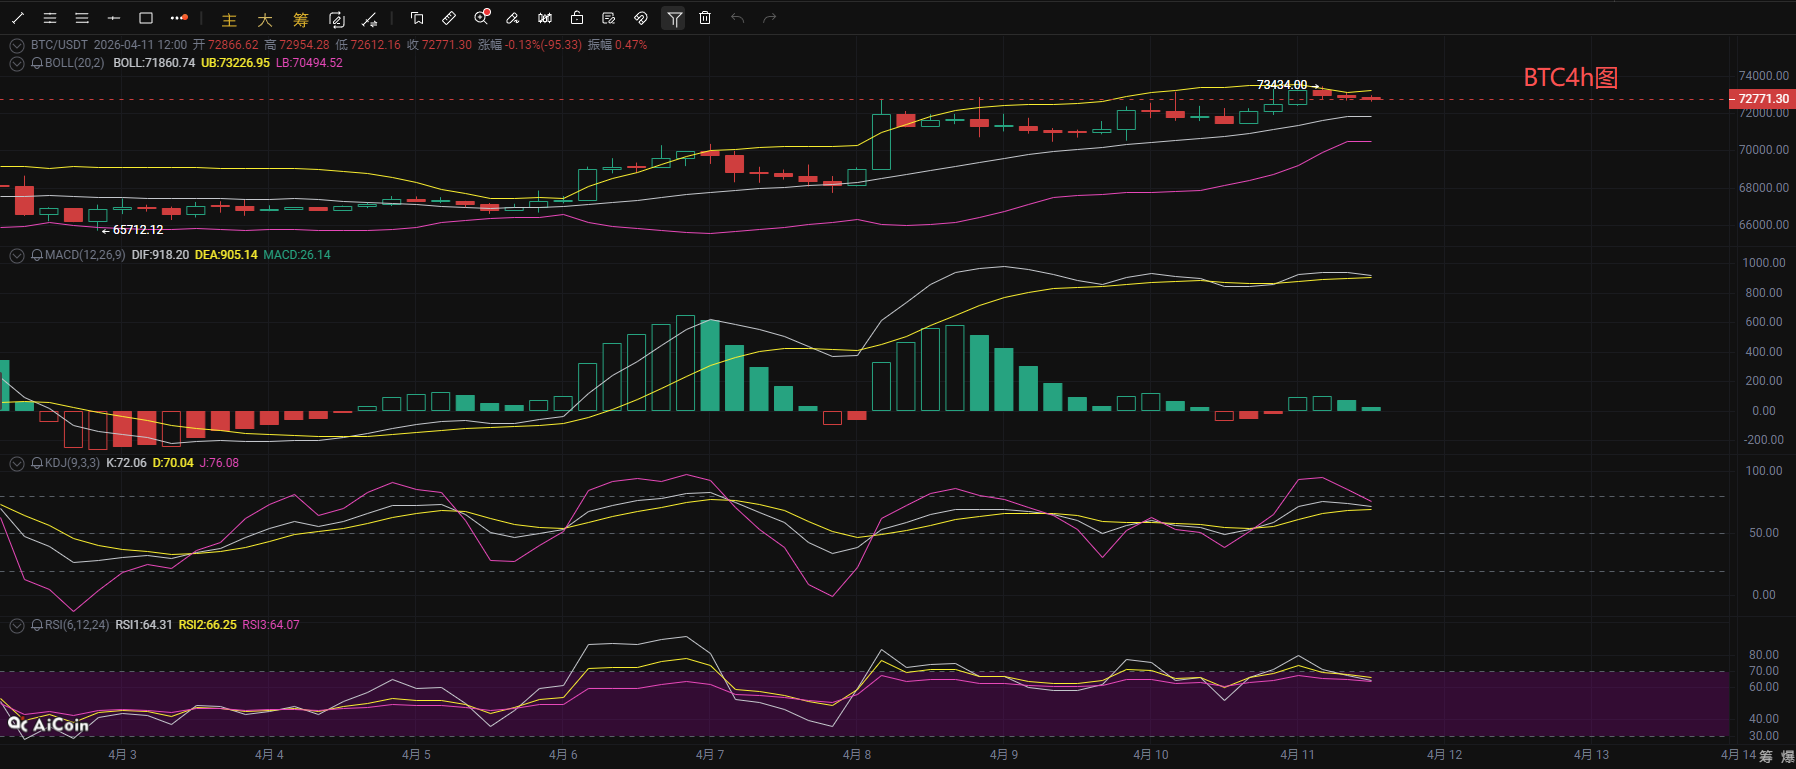1796x769 pixels.
Task: Pick the ruler measurement tool
Action: (x=449, y=18)
